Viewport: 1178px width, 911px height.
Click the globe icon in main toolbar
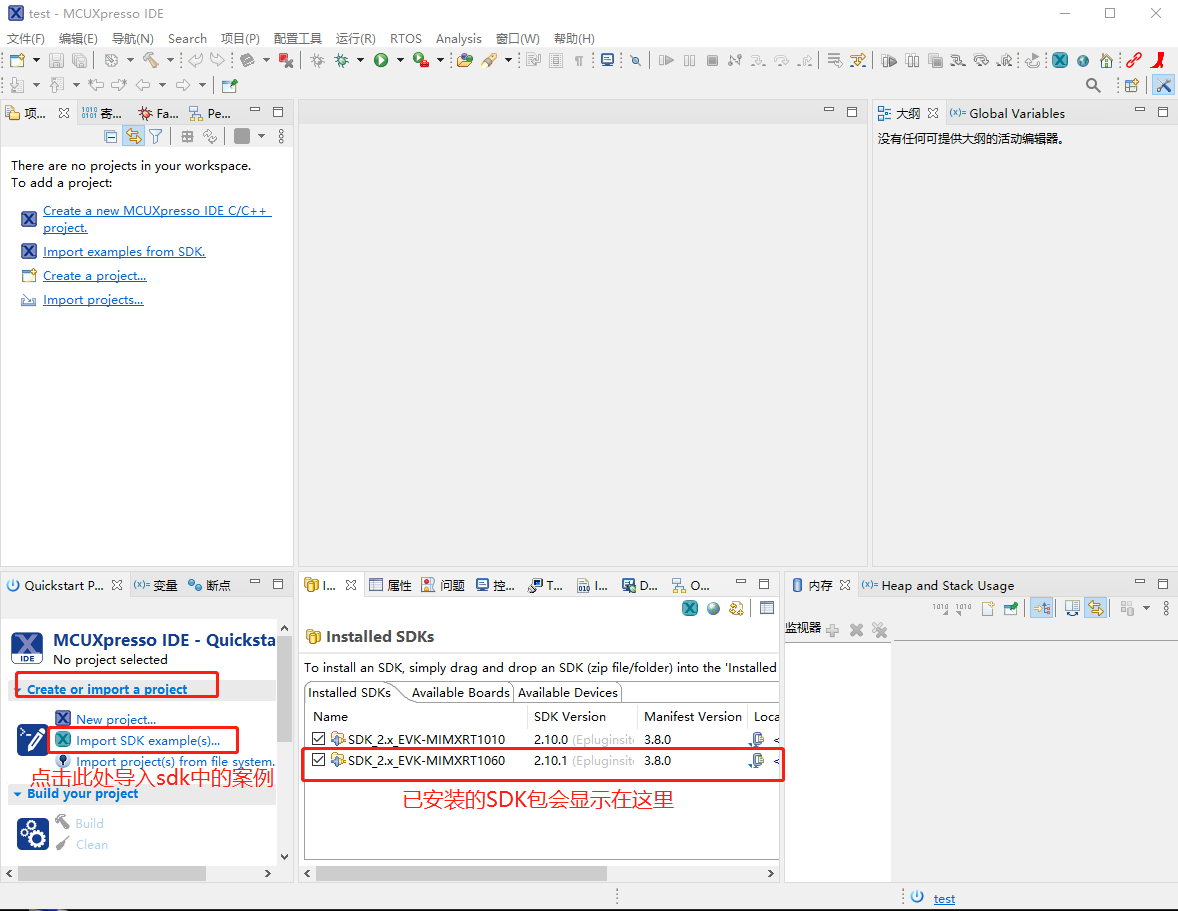1083,60
